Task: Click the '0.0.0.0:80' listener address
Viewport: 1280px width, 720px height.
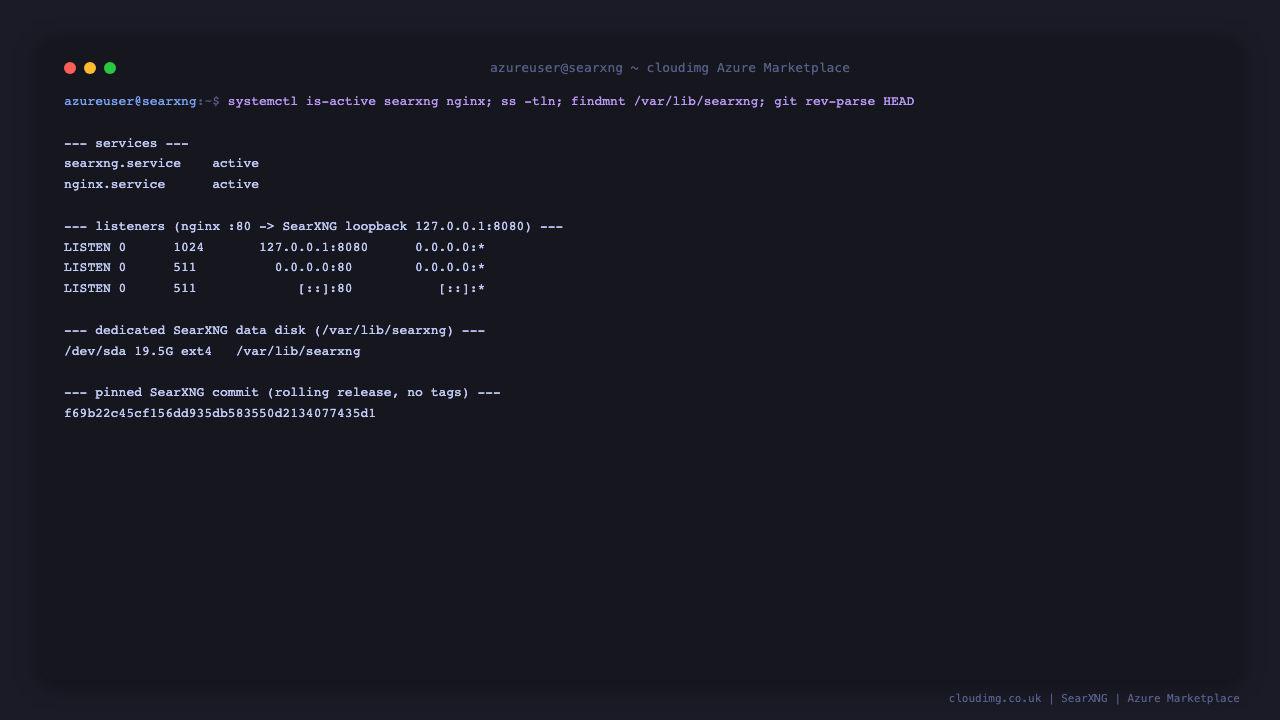Action: (313, 268)
